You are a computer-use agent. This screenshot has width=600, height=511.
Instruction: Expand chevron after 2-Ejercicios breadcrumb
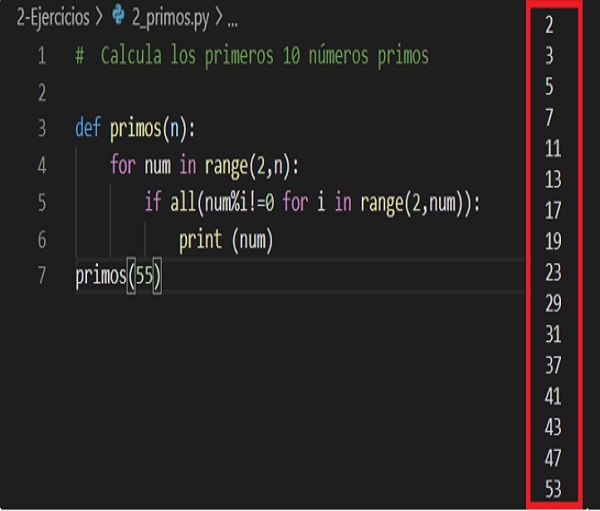click(x=99, y=17)
